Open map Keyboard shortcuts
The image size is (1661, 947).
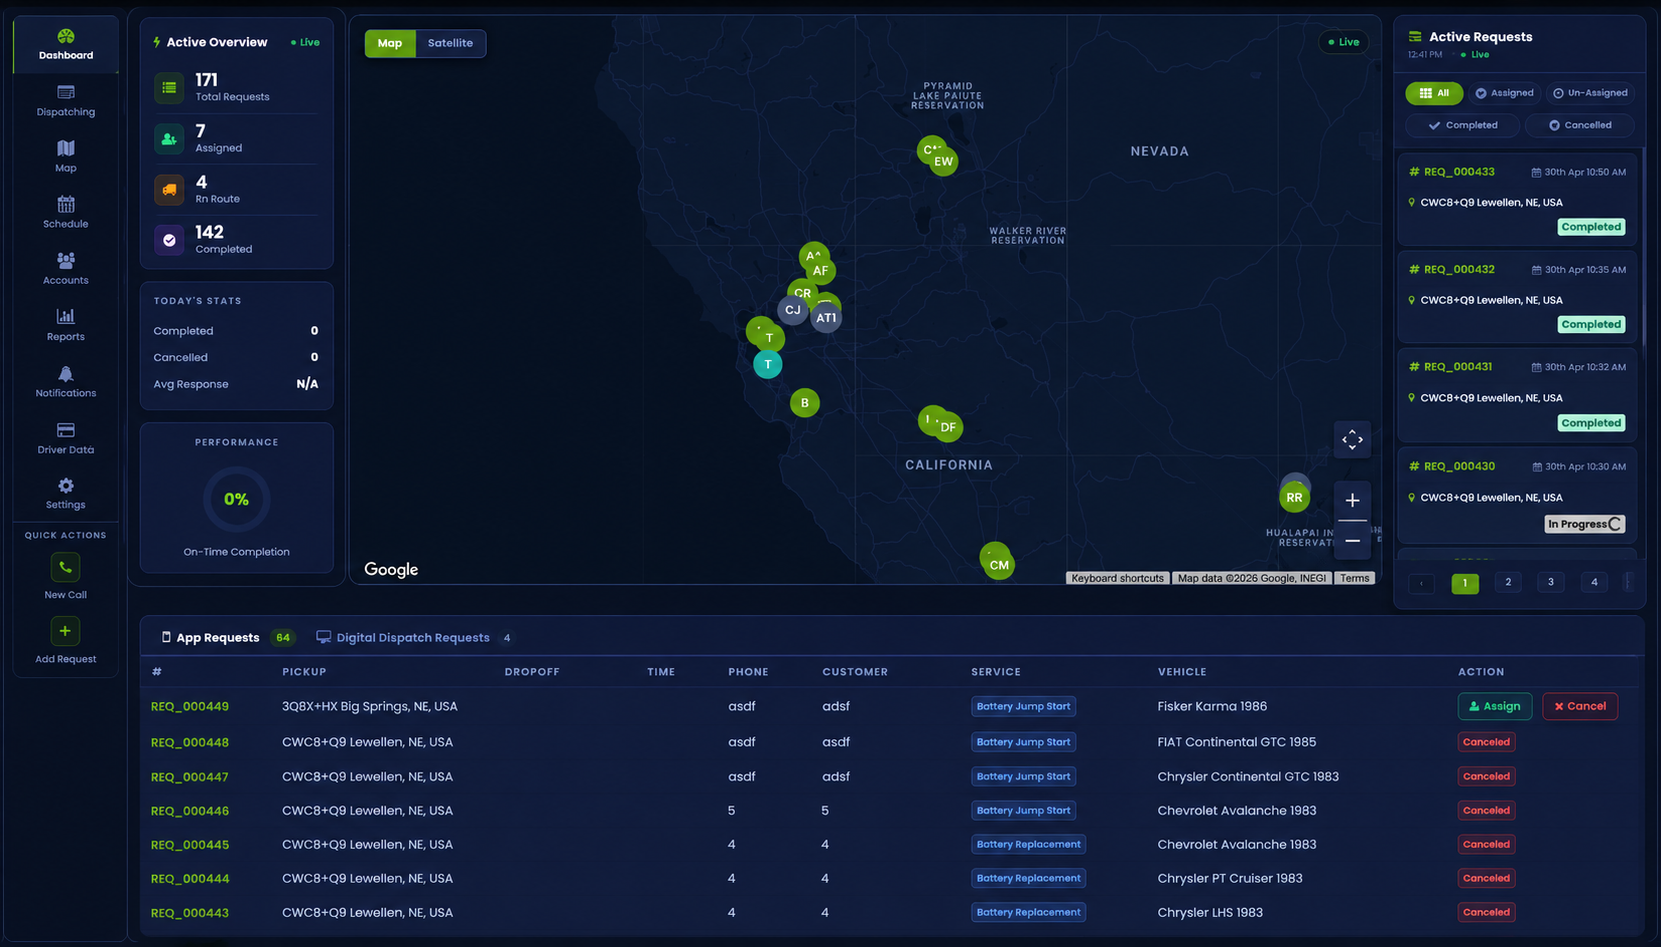pyautogui.click(x=1117, y=578)
